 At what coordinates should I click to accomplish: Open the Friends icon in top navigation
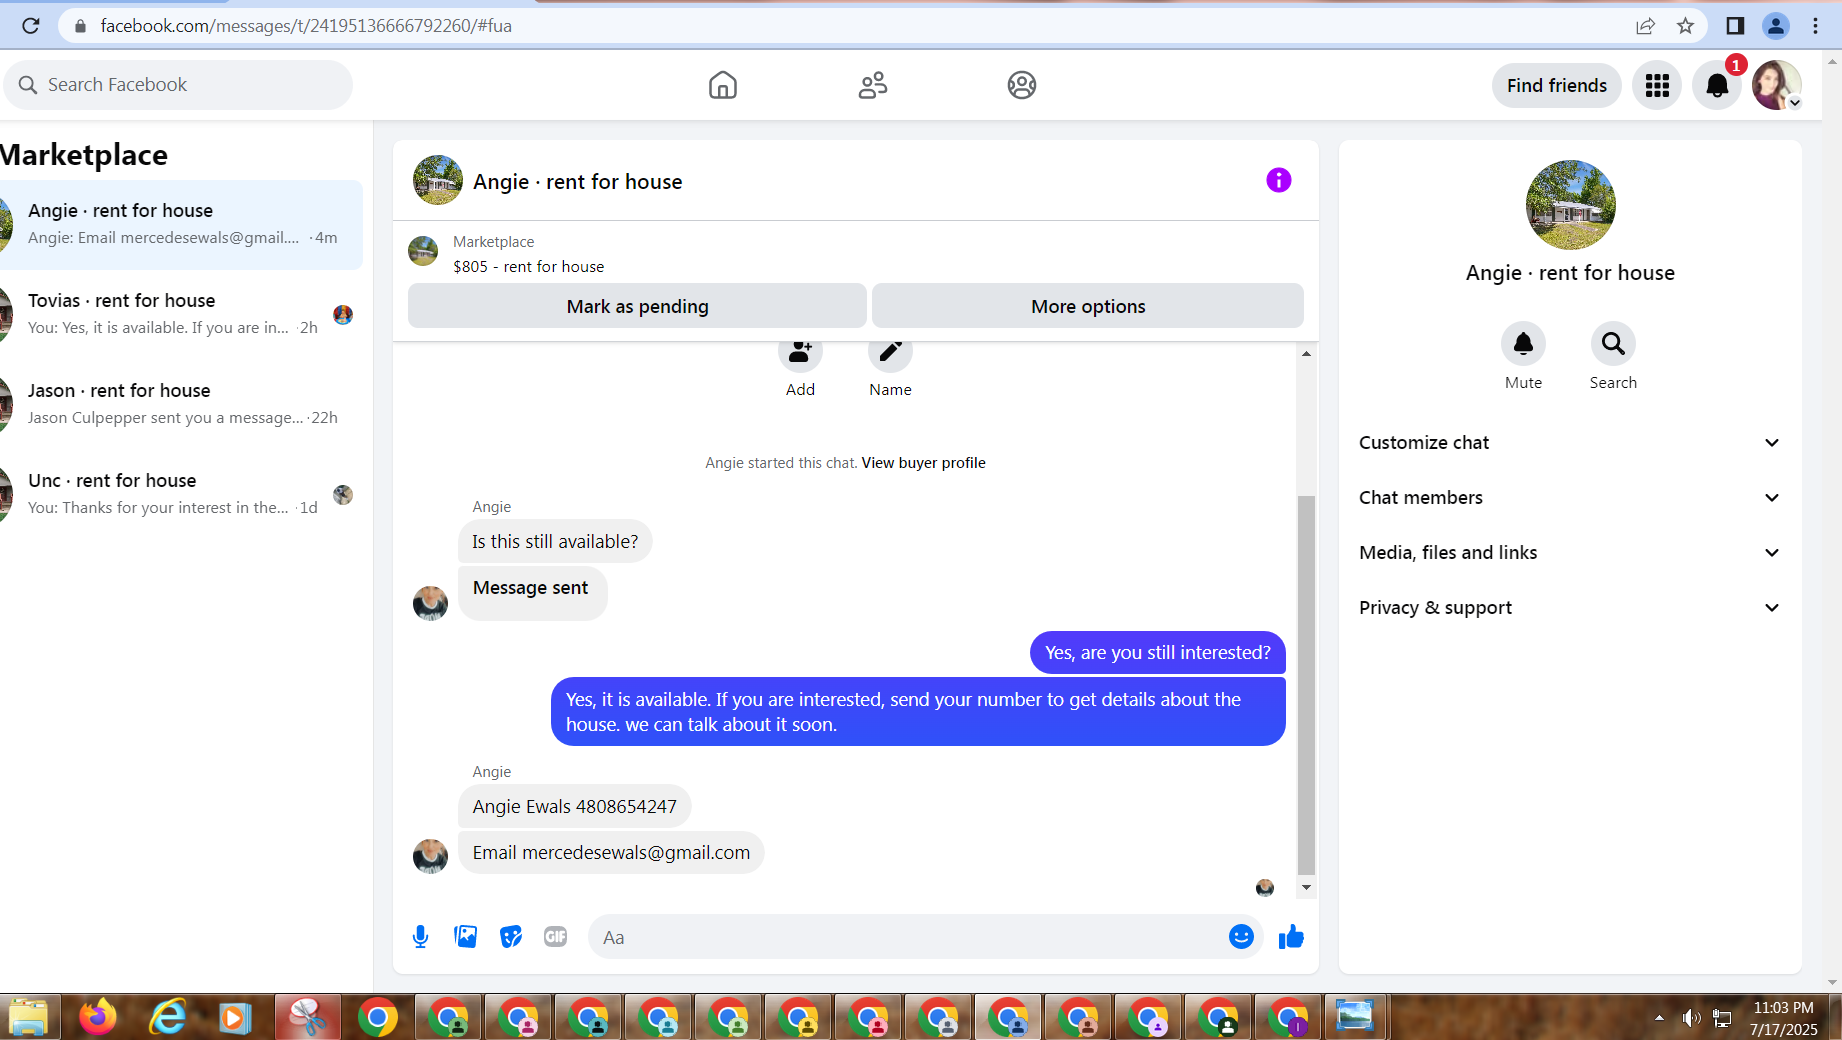coord(873,85)
